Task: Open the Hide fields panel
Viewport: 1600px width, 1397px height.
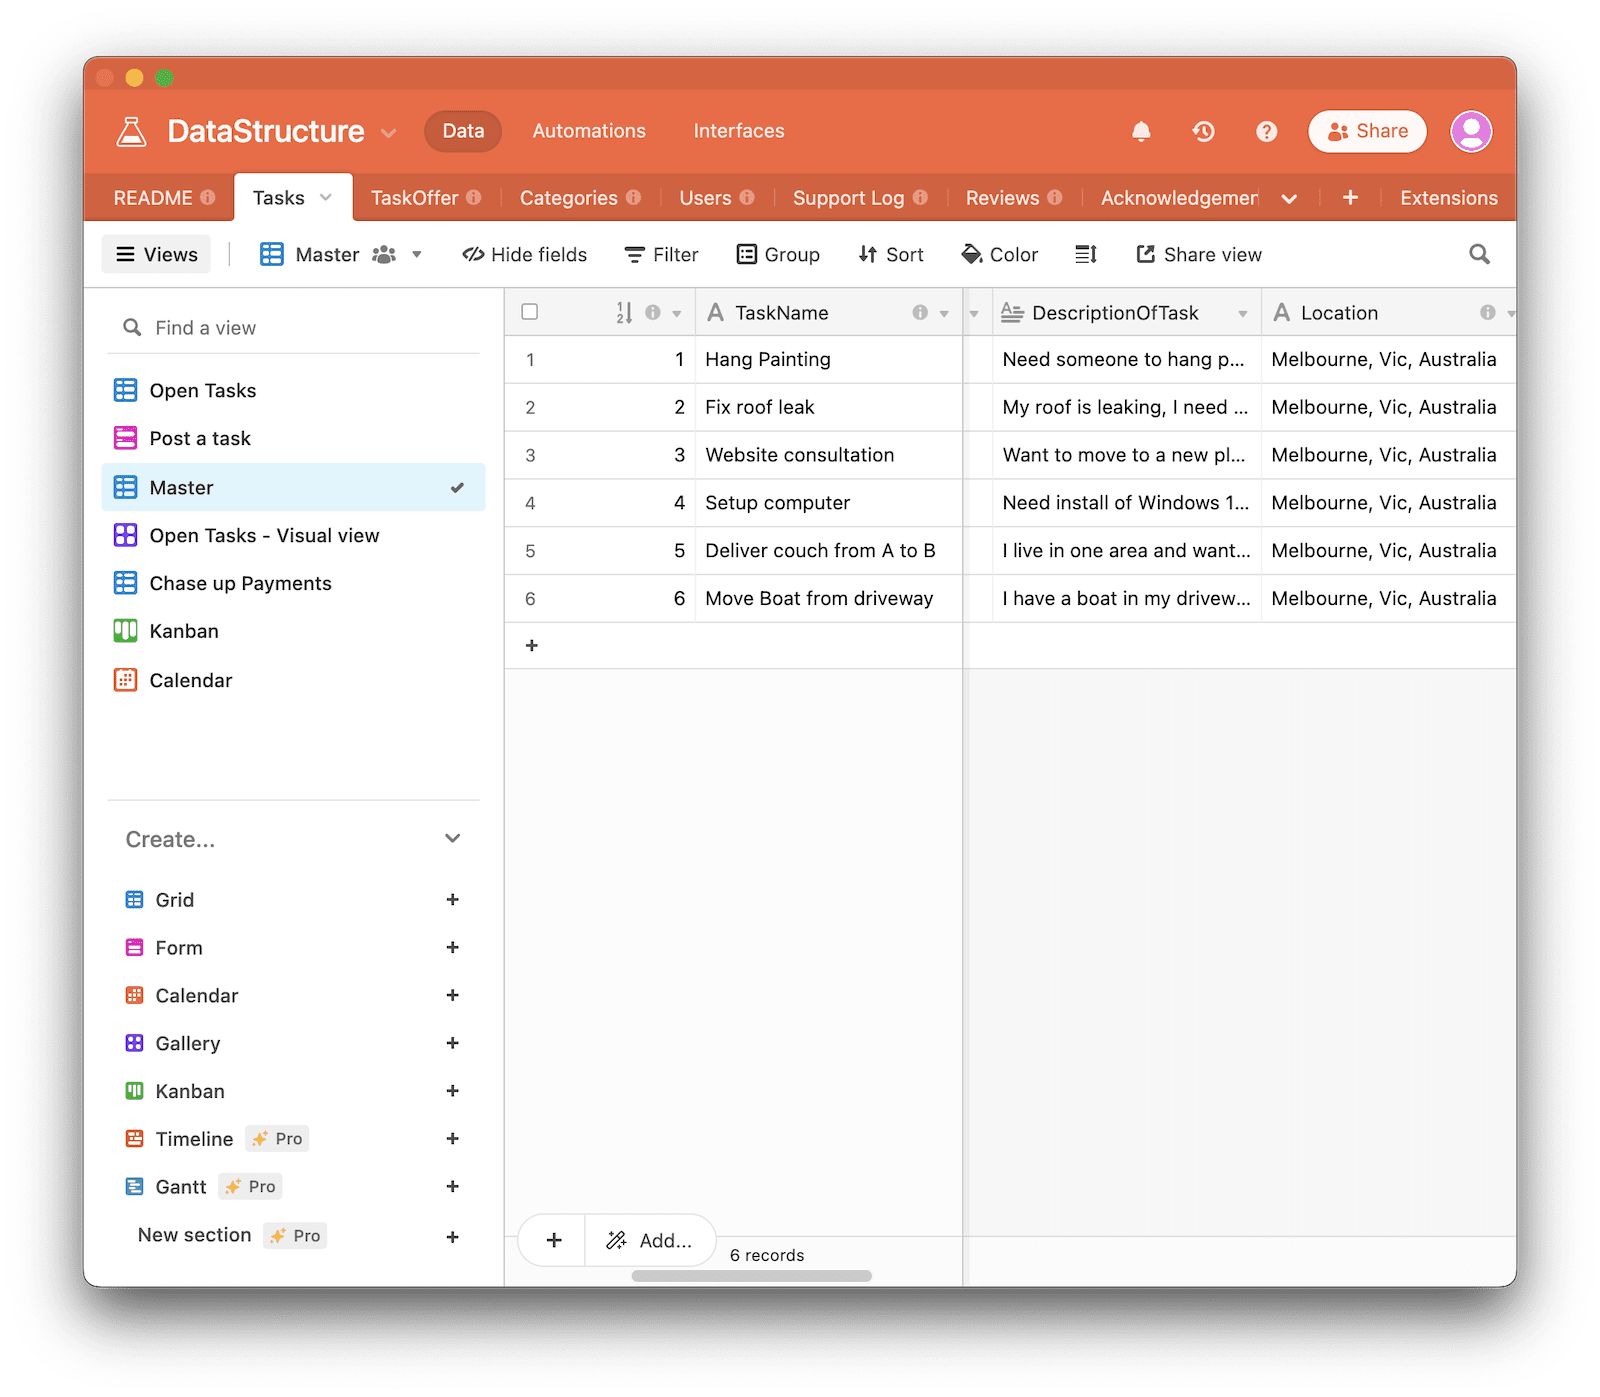Action: click(524, 254)
